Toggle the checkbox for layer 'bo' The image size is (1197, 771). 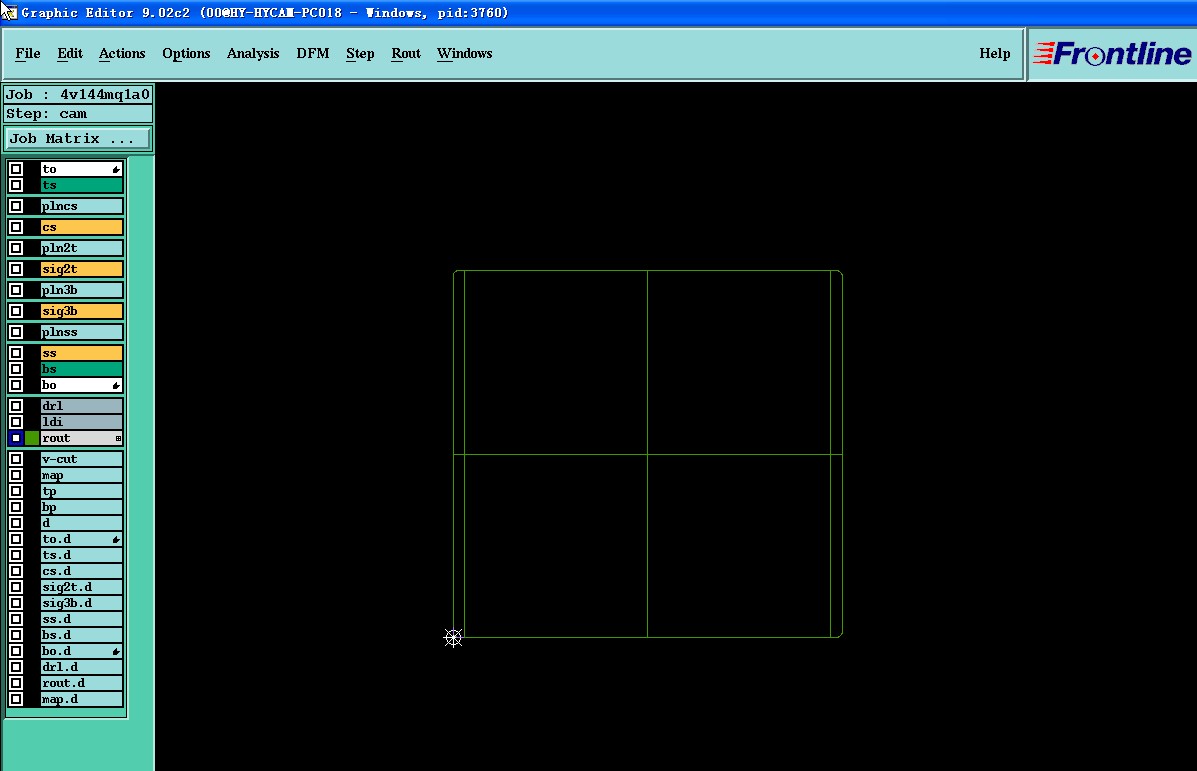coord(16,385)
